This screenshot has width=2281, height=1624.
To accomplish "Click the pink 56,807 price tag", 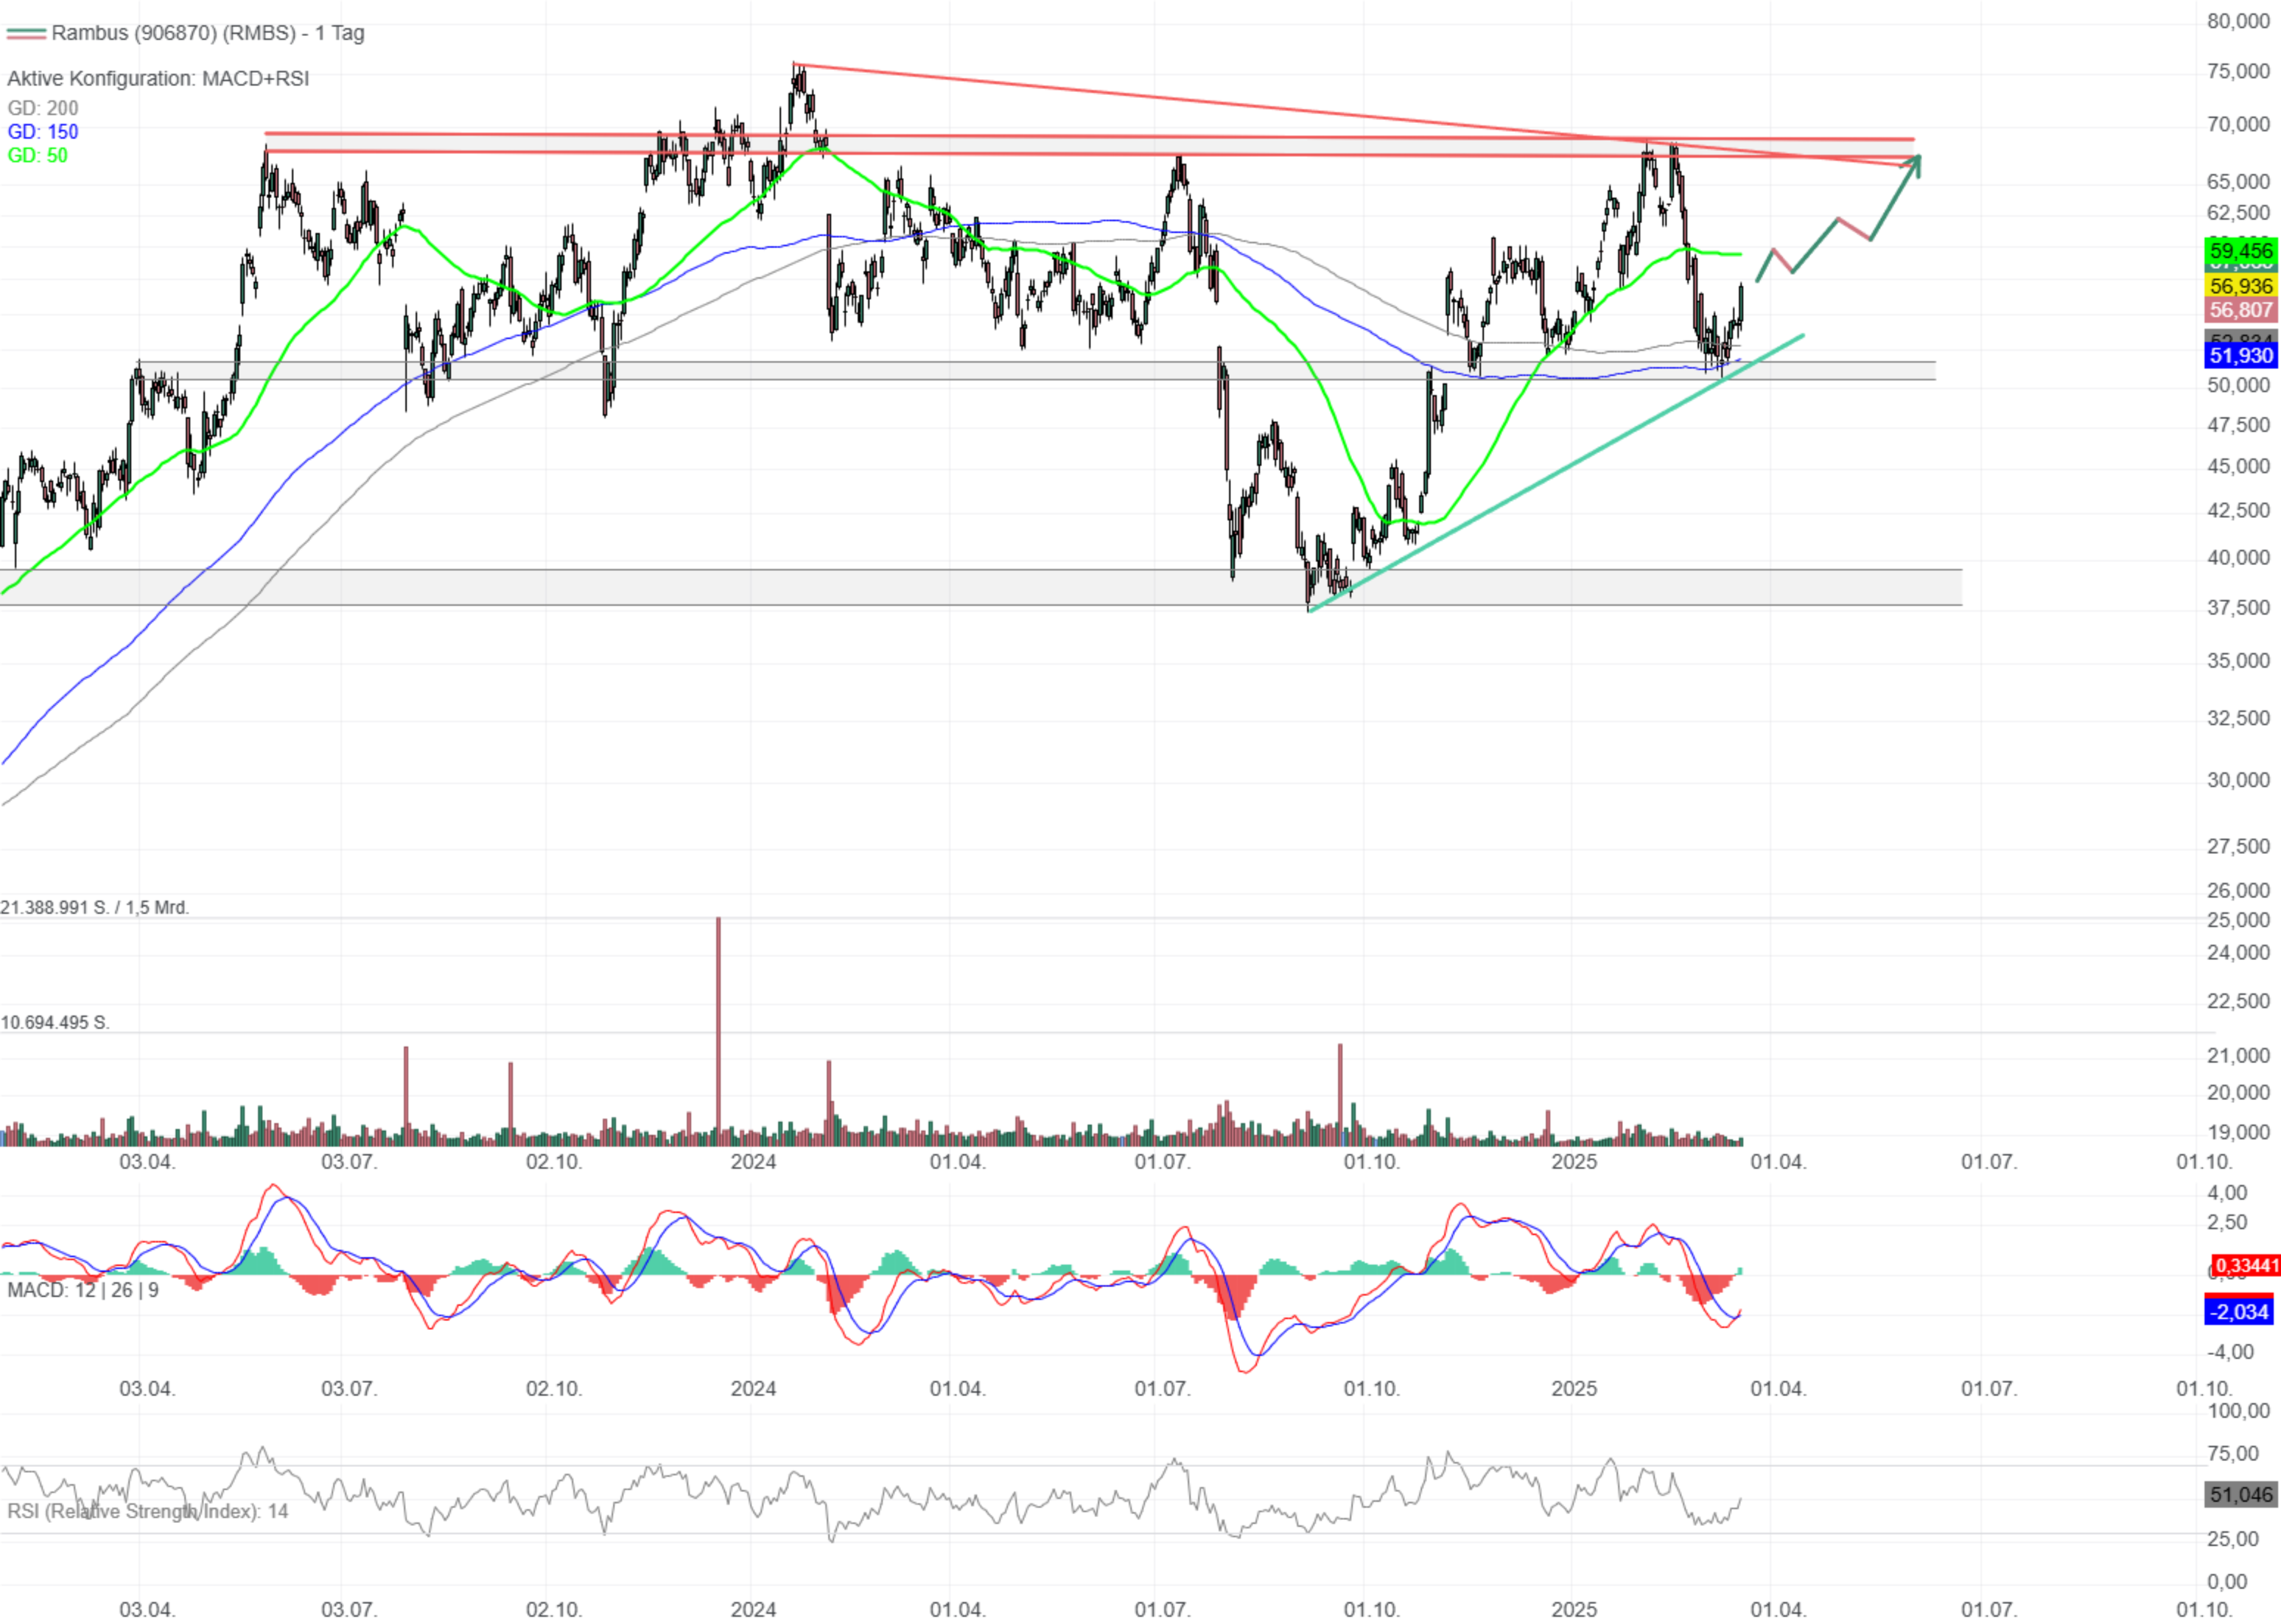I will 2240,311.
